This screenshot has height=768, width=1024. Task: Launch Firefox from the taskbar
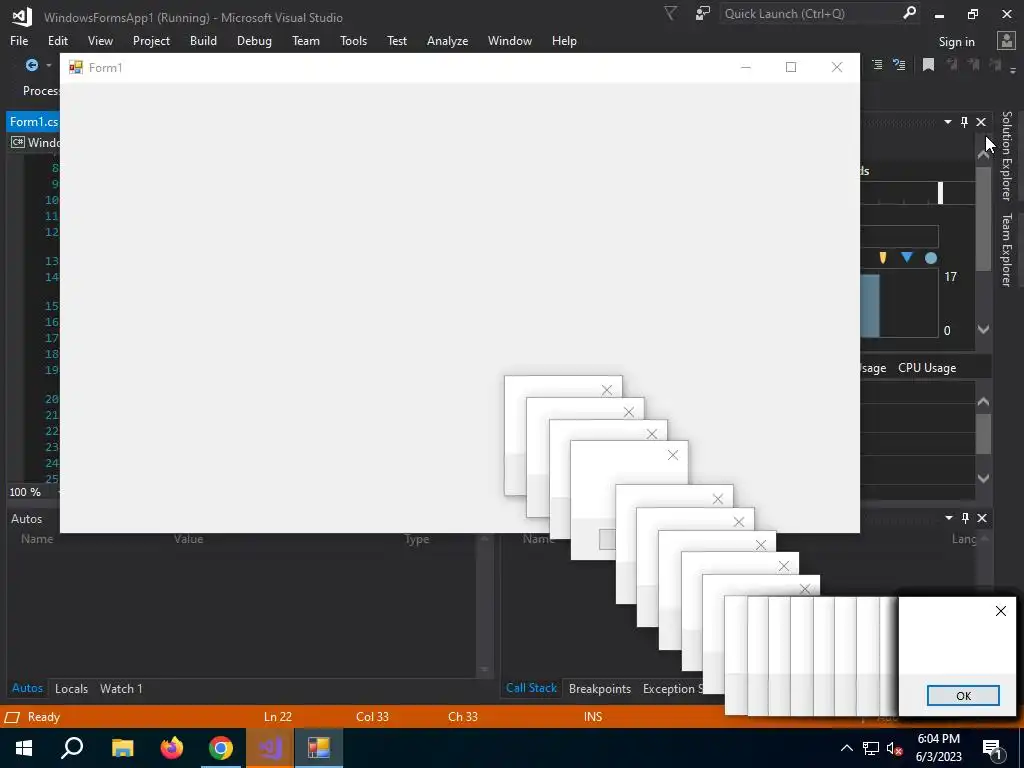pos(172,748)
